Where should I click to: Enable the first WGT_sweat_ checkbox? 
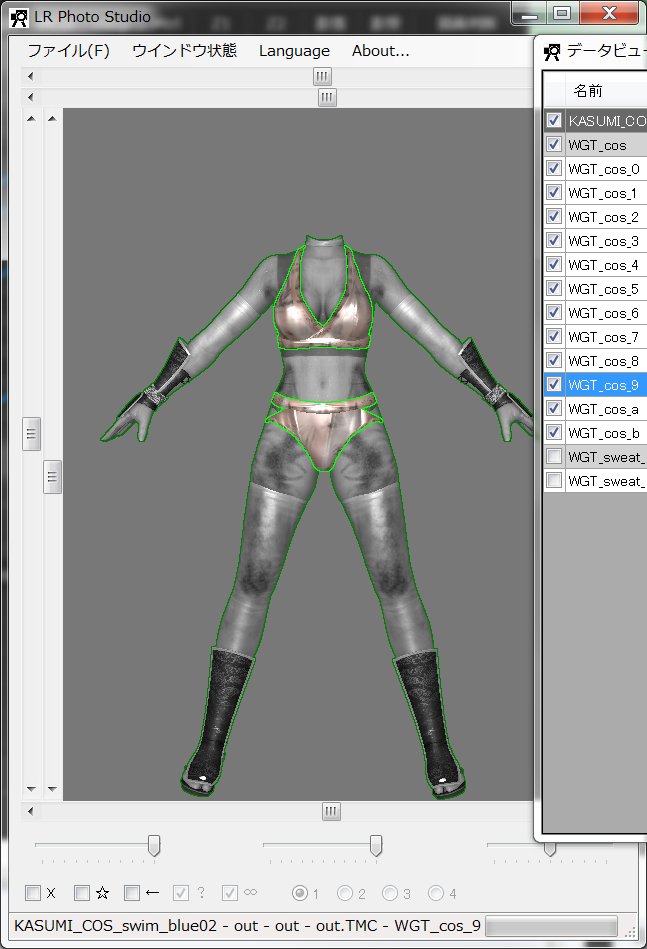pos(554,456)
